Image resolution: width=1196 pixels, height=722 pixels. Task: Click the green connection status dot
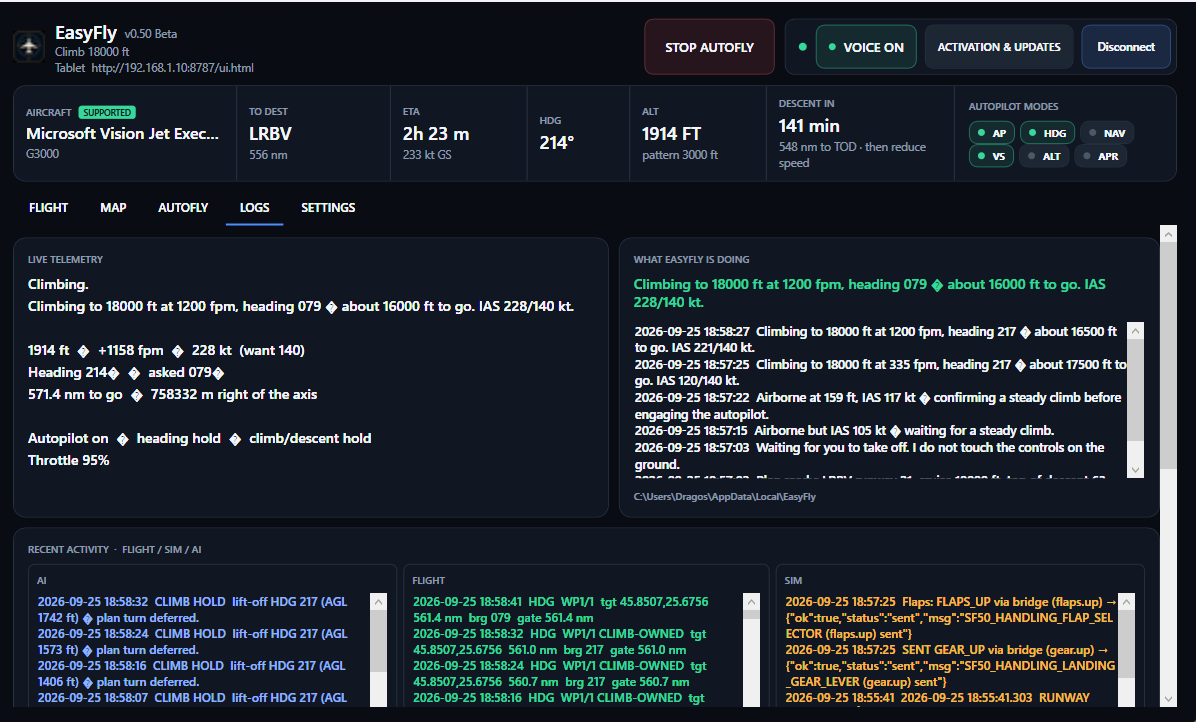802,47
